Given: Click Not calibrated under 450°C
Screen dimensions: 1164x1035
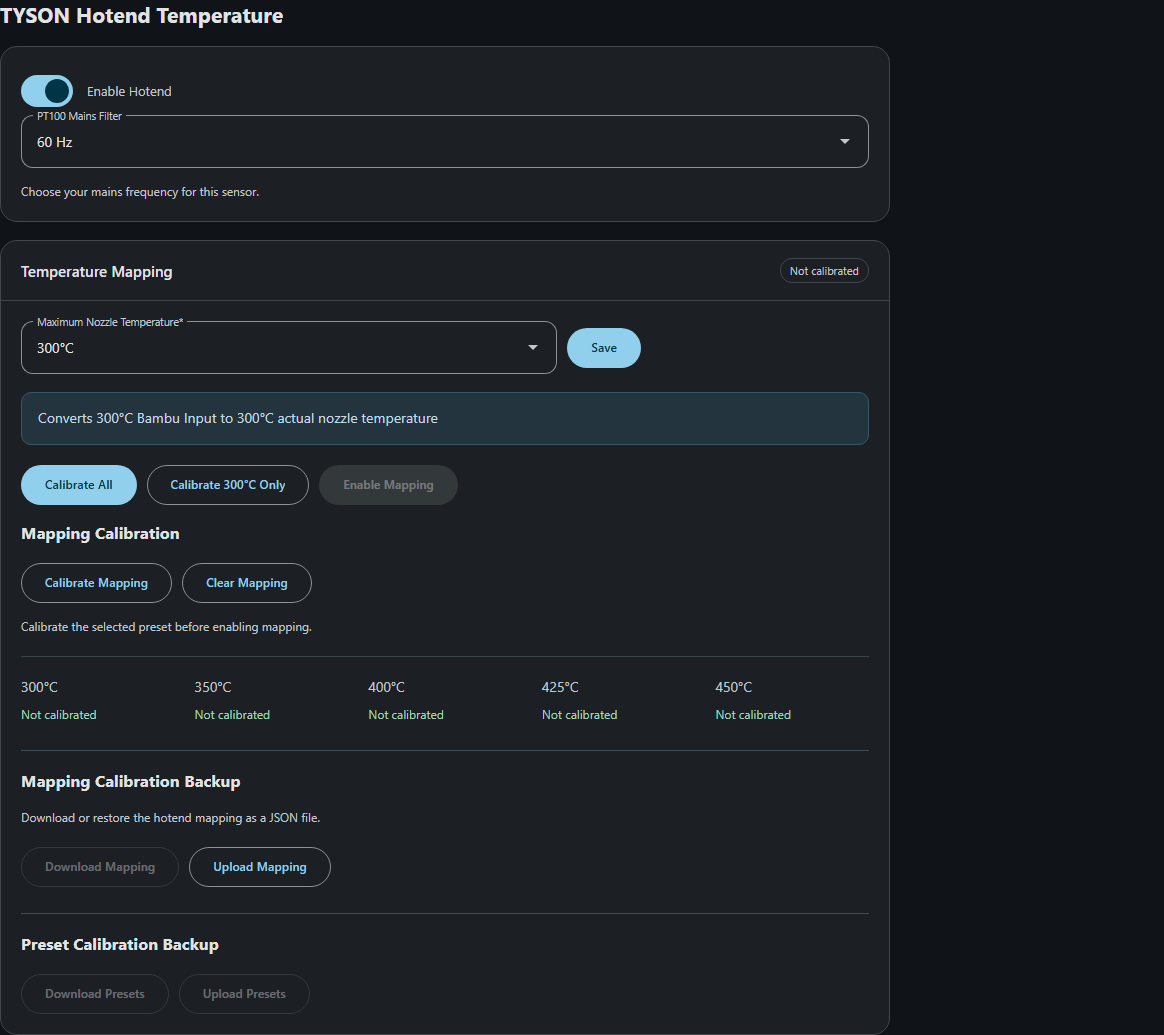Looking at the screenshot, I should 753,714.
